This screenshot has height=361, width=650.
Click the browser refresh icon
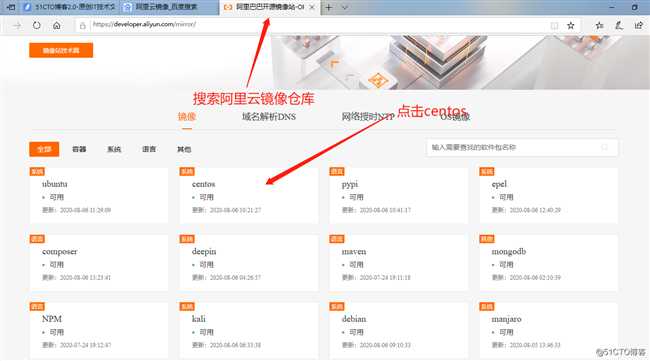point(36,25)
